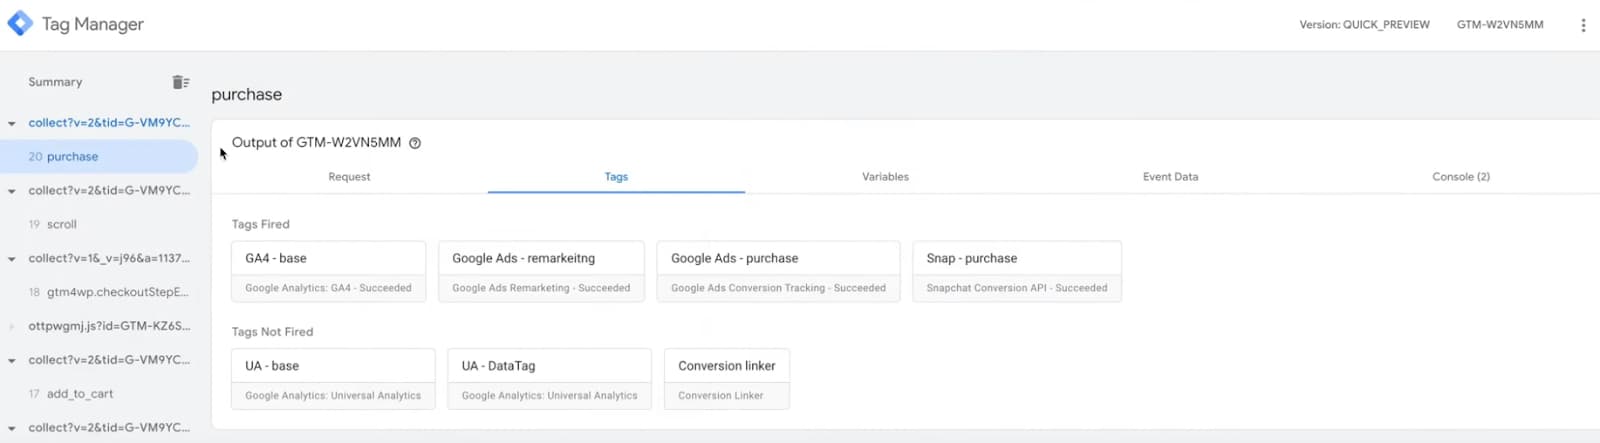Viewport: 1600px width, 443px height.
Task: Click the Tags Fired section label
Action: [x=261, y=225]
